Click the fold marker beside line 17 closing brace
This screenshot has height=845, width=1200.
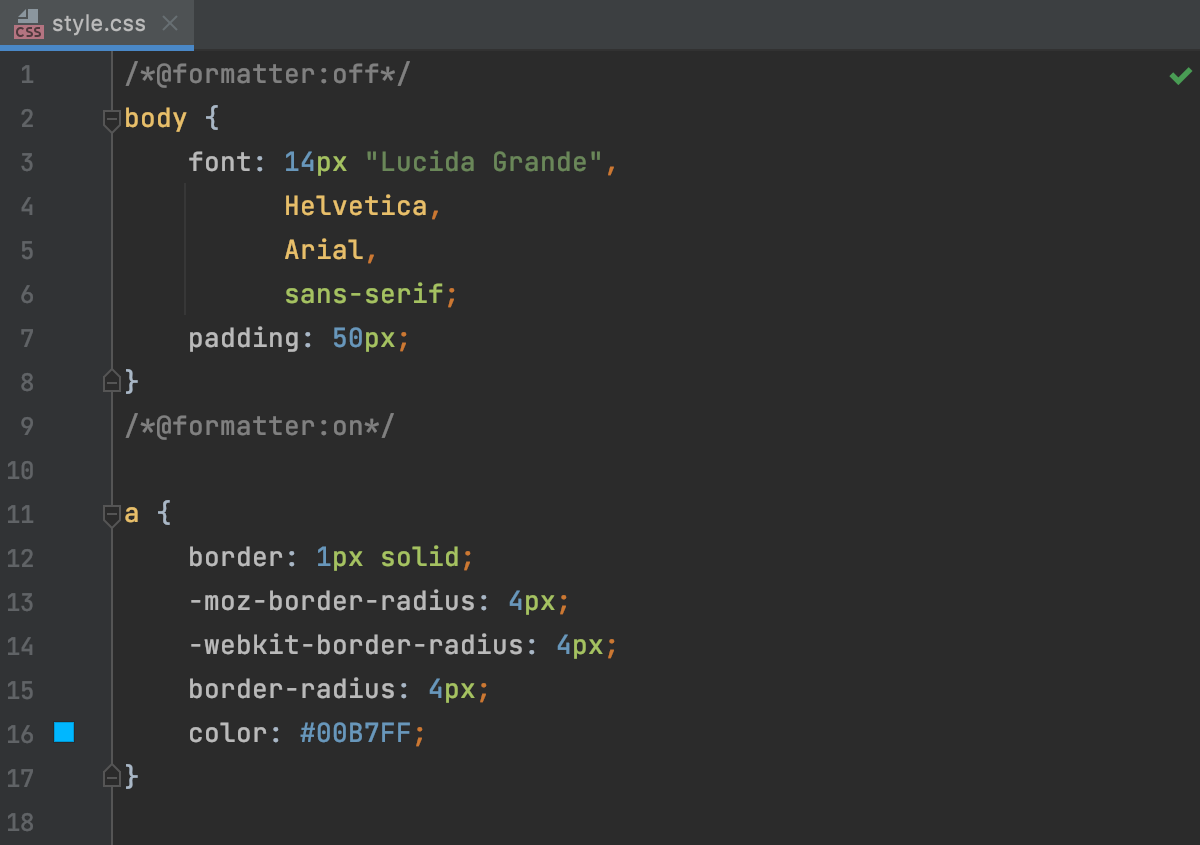pos(112,776)
